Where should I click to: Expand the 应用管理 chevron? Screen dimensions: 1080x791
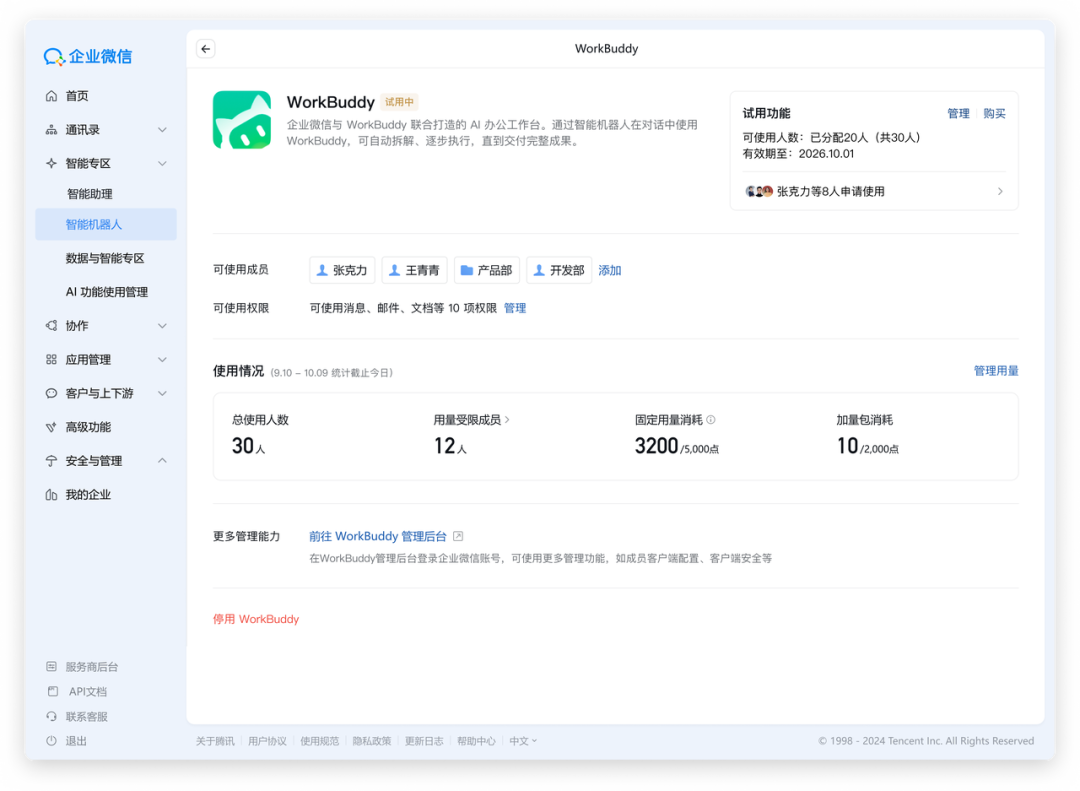(163, 359)
